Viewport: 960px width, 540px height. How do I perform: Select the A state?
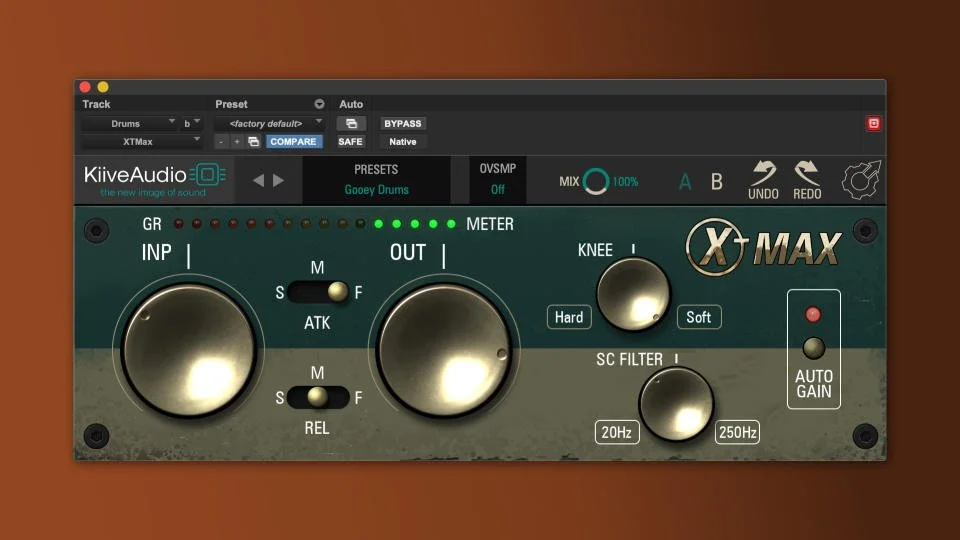pyautogui.click(x=685, y=182)
